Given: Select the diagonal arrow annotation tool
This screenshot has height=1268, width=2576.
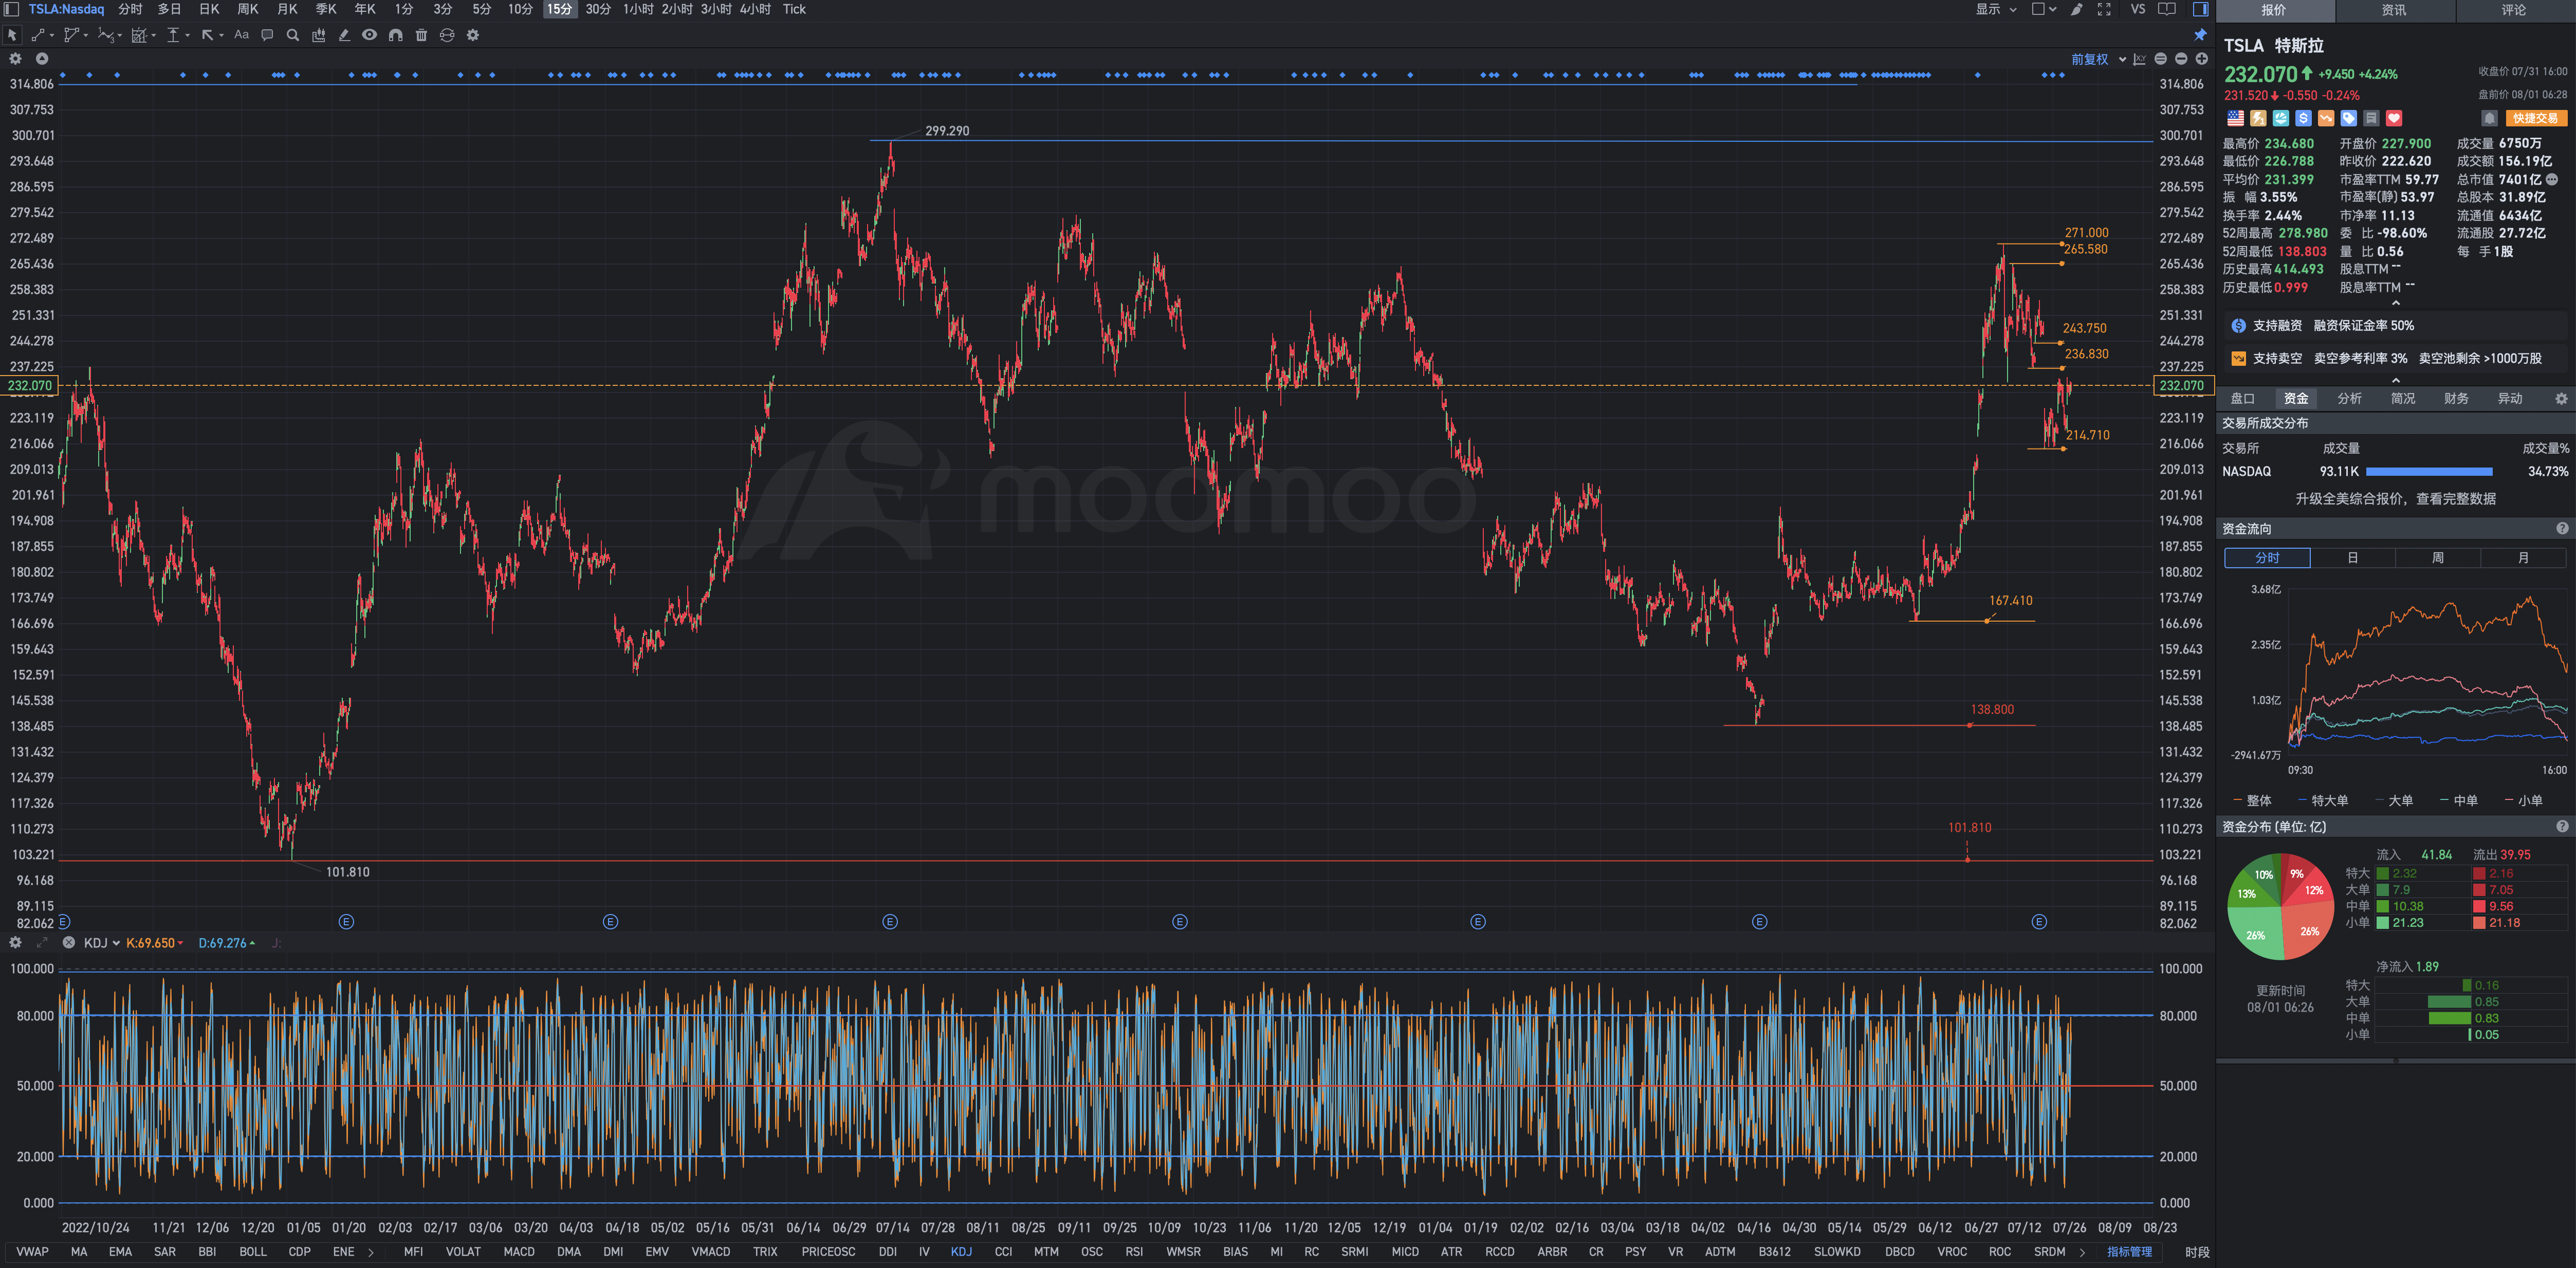Looking at the screenshot, I should [x=207, y=35].
